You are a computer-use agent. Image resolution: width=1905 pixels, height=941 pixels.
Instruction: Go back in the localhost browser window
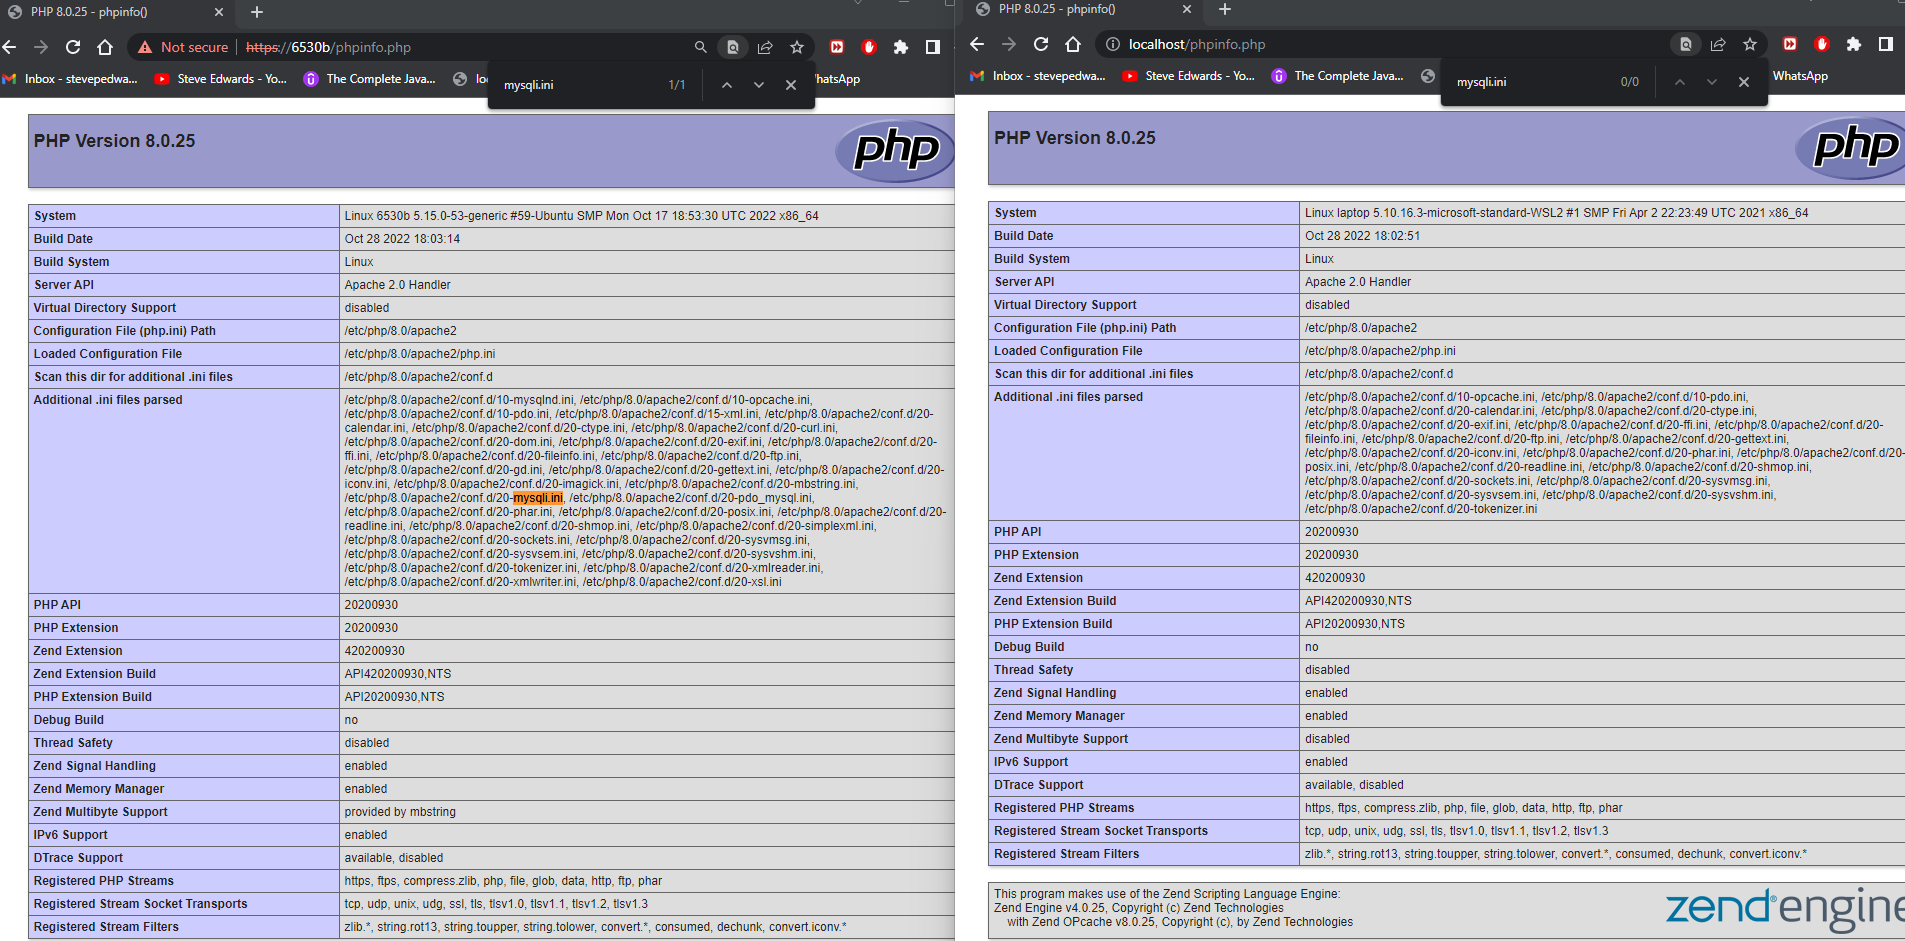(x=977, y=44)
